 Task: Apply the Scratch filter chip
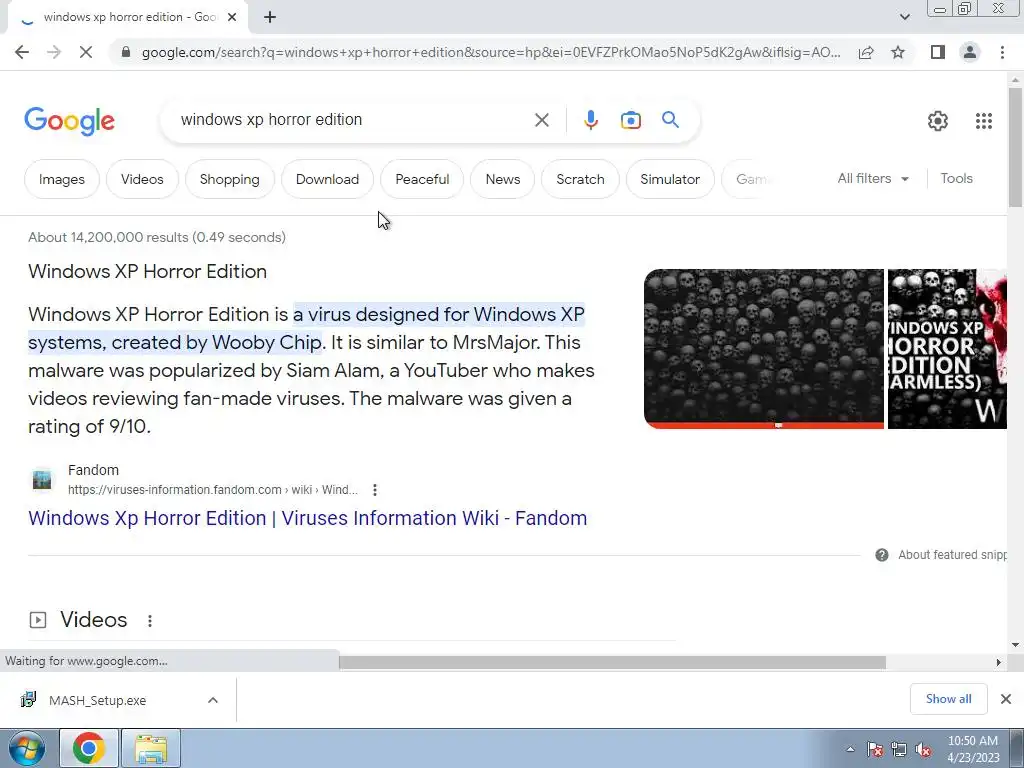[580, 179]
